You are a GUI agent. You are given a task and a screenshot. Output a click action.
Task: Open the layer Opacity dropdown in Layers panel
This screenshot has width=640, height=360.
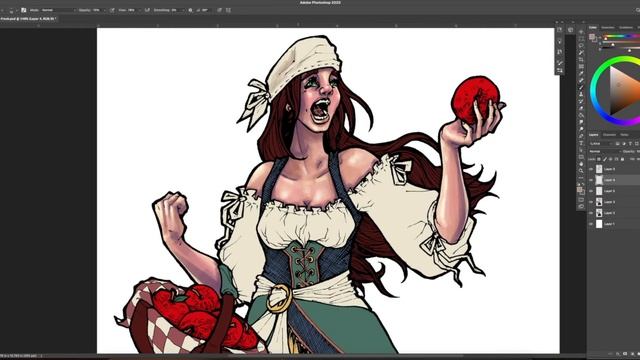[x=637, y=151]
